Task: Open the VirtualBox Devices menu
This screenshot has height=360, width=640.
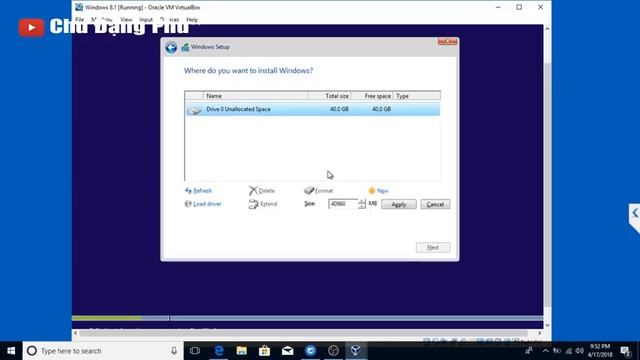Action: click(x=169, y=19)
